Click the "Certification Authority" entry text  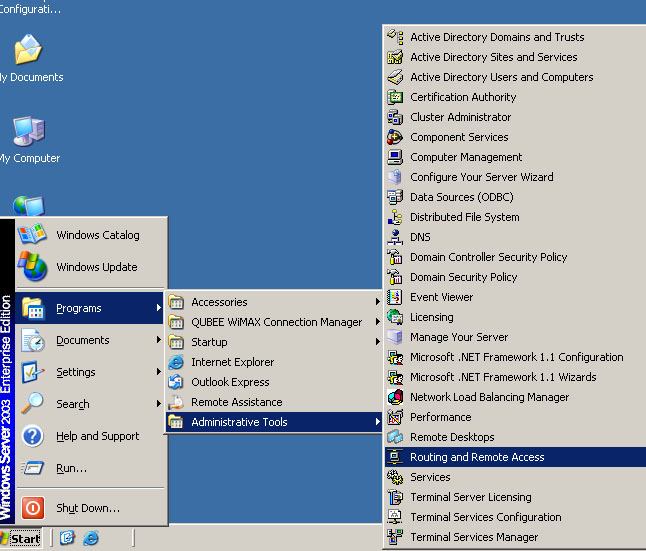tap(463, 97)
